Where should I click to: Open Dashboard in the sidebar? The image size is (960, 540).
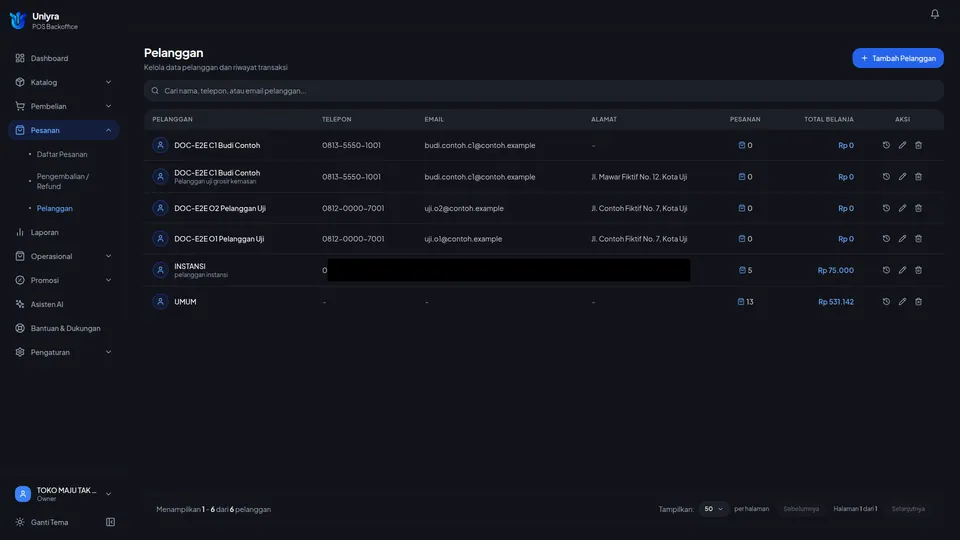point(64,58)
